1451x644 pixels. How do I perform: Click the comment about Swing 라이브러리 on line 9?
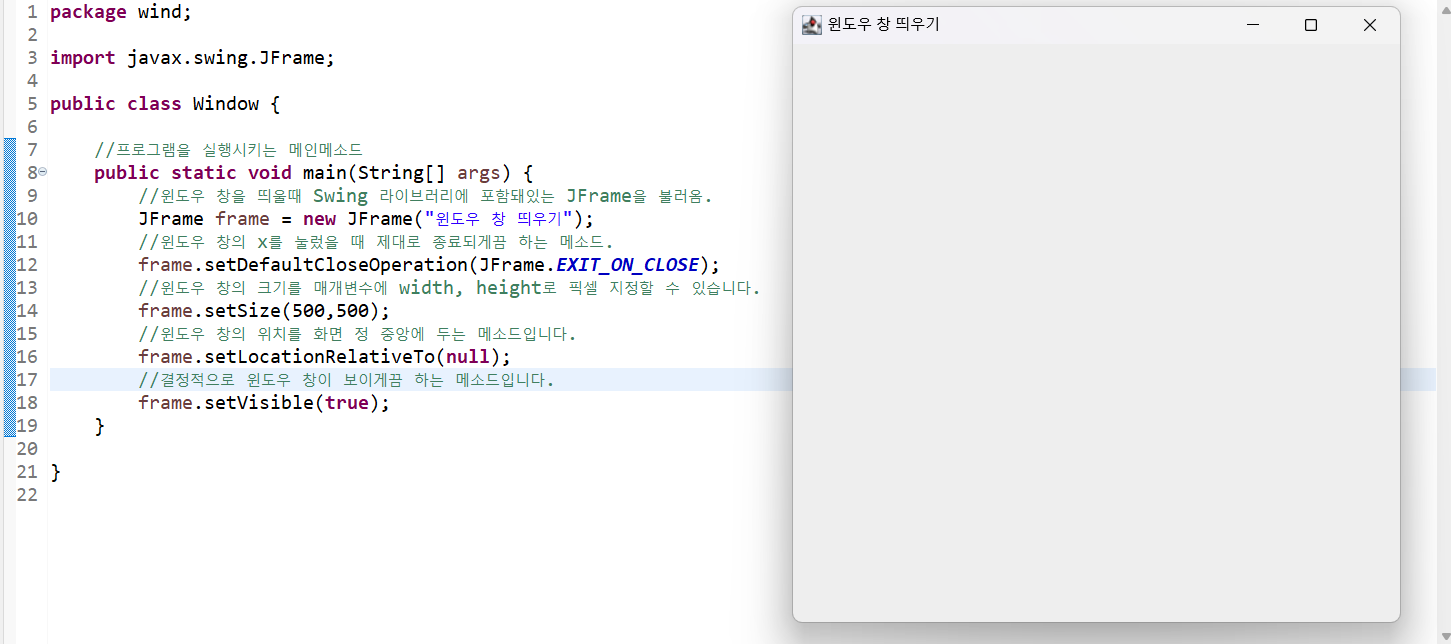pos(425,196)
